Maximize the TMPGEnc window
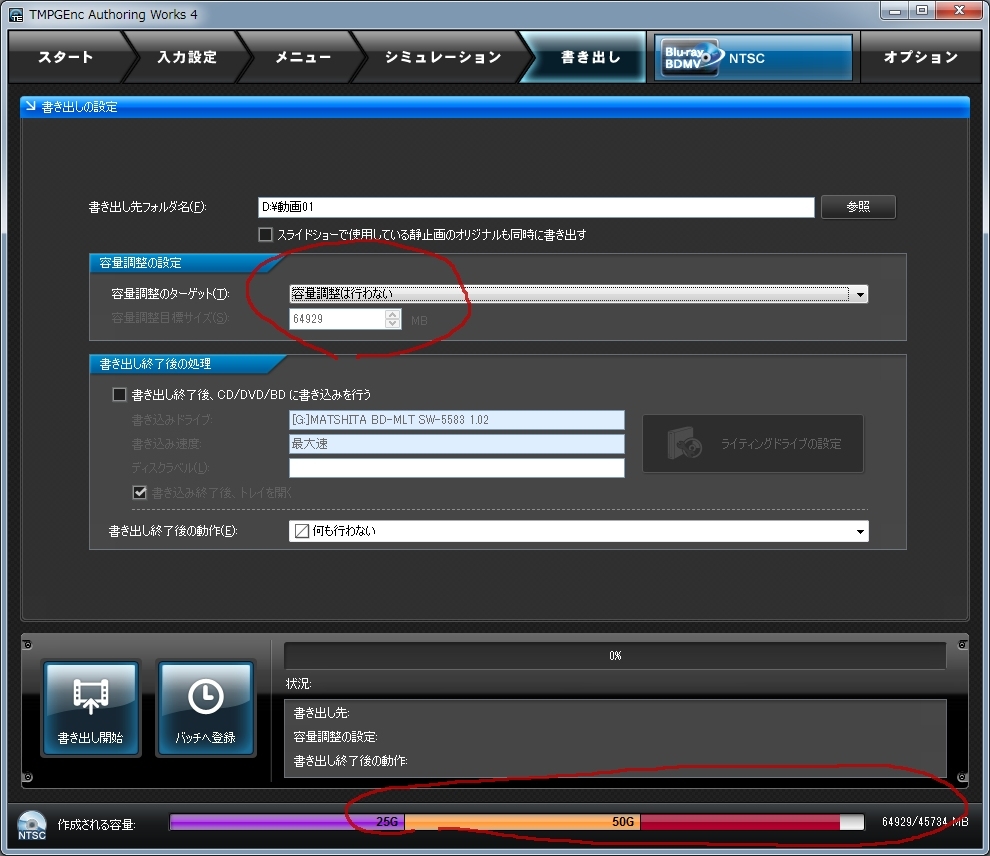The width and height of the screenshot is (990, 856). 922,11
